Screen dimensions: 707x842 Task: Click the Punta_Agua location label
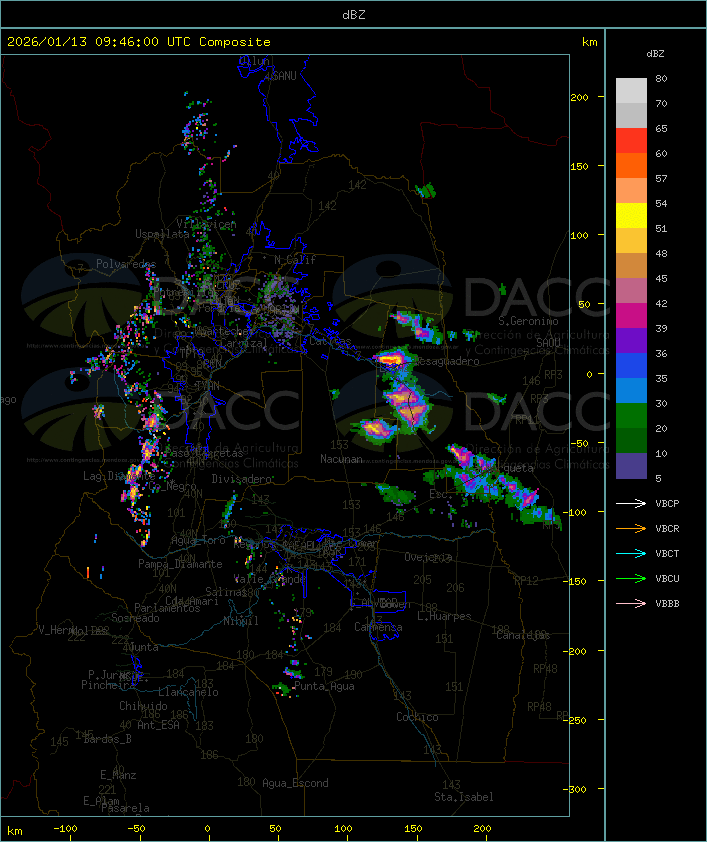tap(324, 686)
